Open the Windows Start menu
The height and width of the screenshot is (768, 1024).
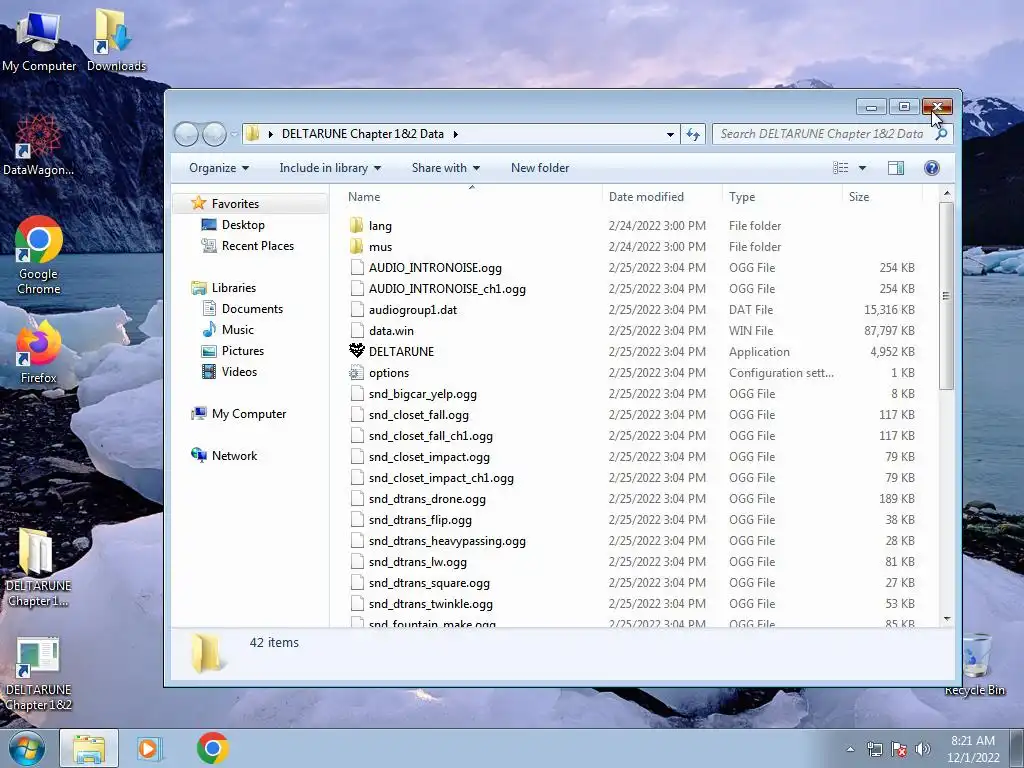27,748
